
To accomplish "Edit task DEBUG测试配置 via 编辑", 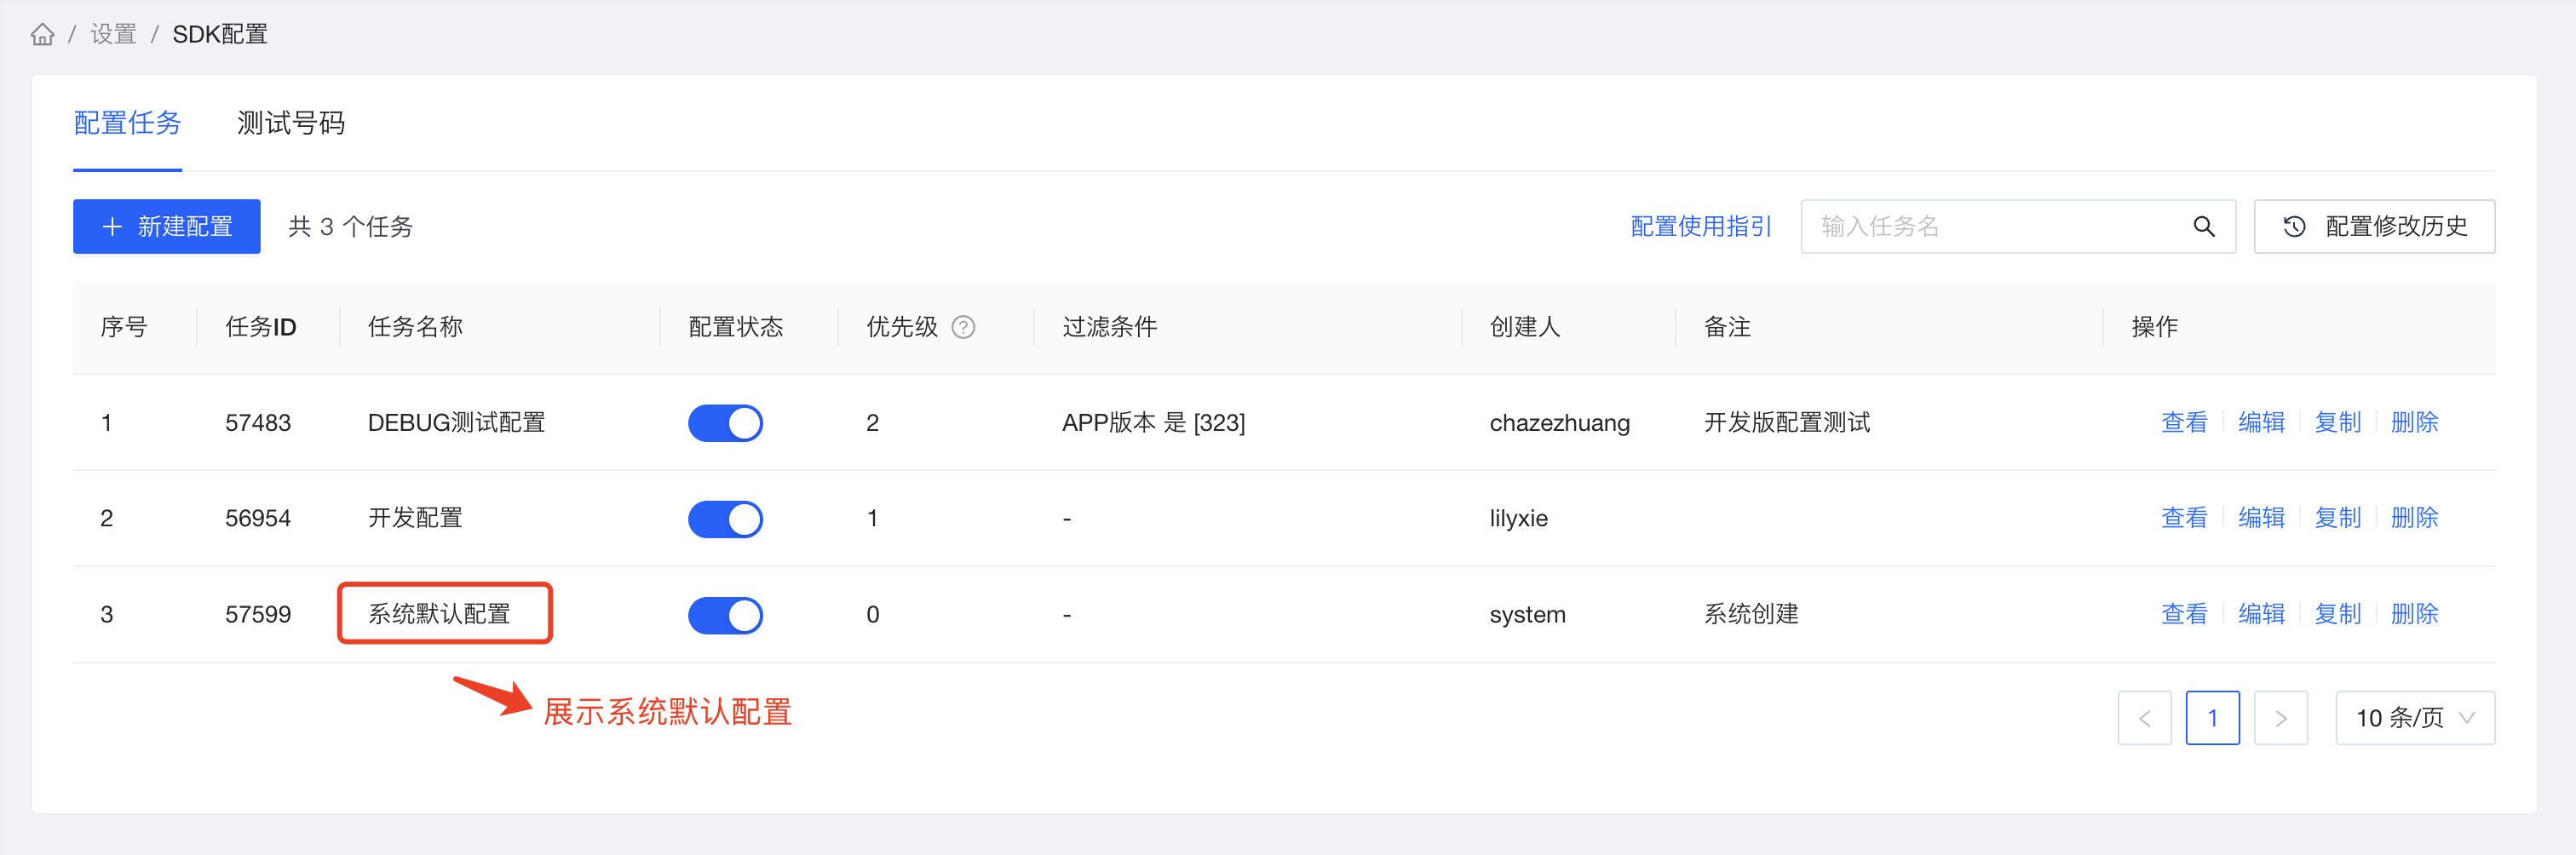I will click(2261, 422).
